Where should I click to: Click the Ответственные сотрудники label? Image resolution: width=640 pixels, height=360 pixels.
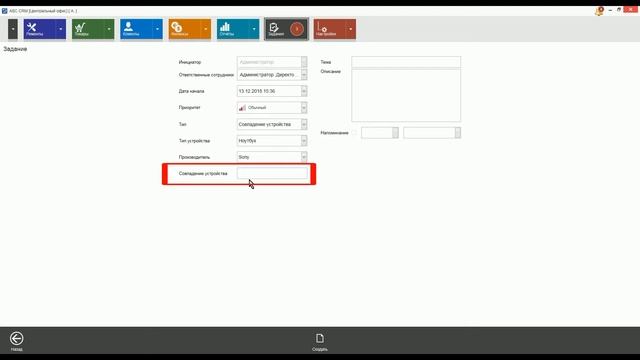tap(206, 75)
